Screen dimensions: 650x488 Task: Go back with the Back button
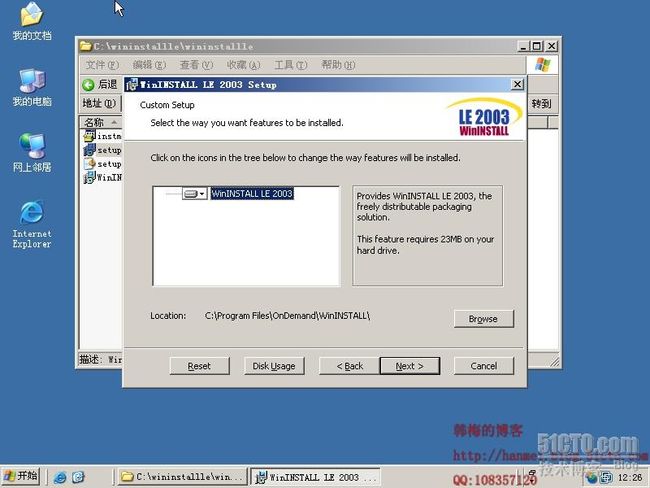point(349,366)
